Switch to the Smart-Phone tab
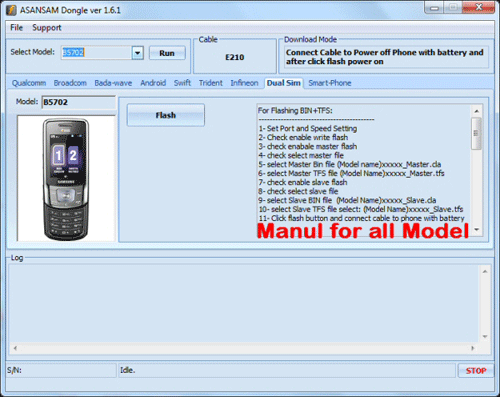This screenshot has width=500, height=397. pyautogui.click(x=330, y=83)
